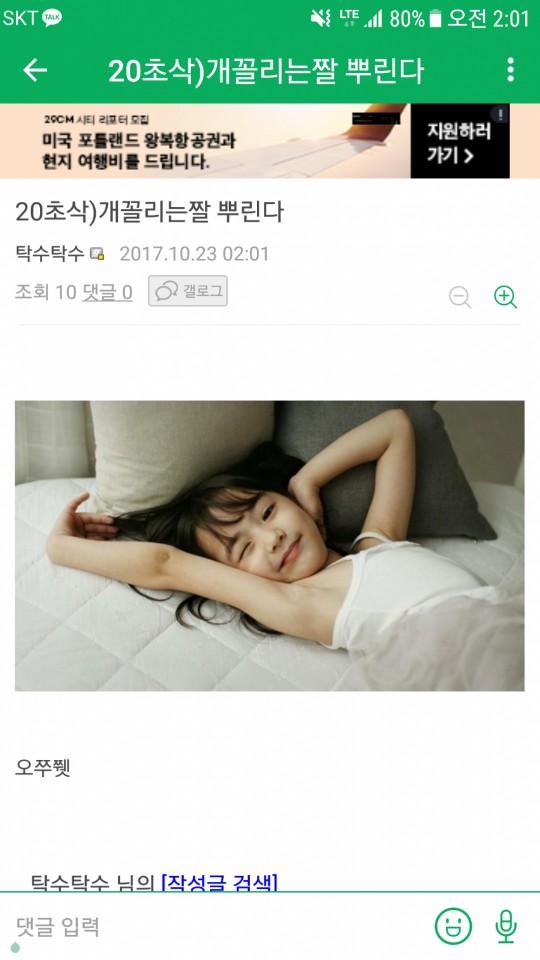Viewport: 540px width, 960px height.
Task: Zoom in text with plus magnifier
Action: [505, 296]
